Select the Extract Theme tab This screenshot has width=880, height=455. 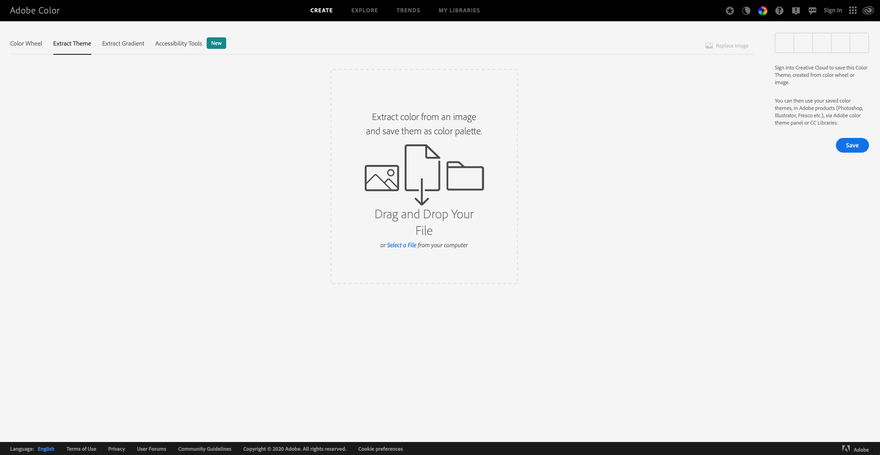click(72, 43)
